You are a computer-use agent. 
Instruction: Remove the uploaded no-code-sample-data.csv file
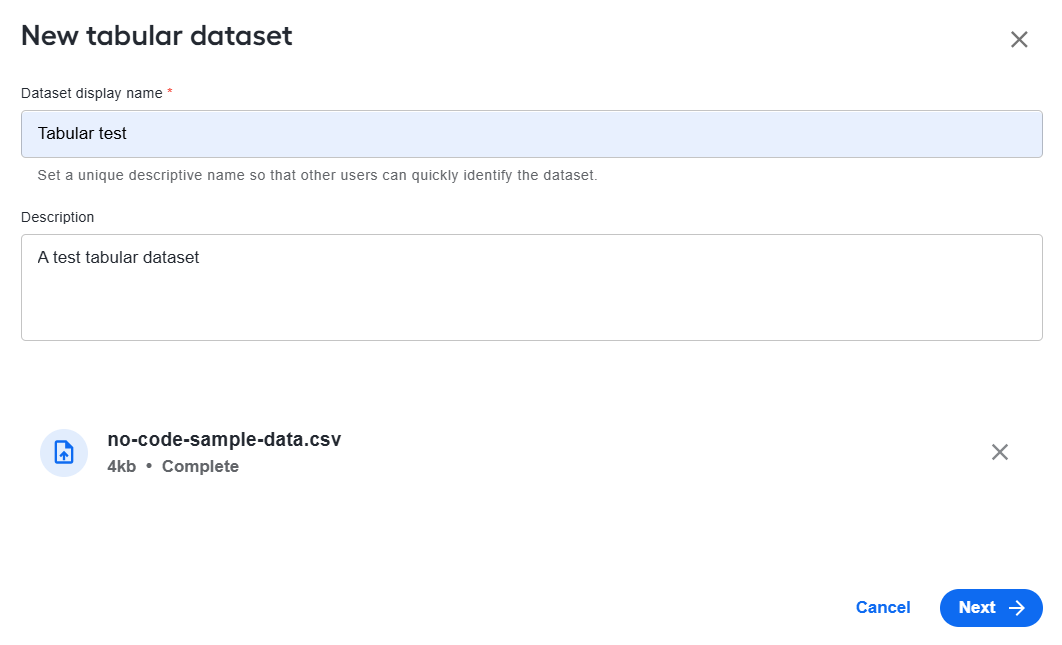(x=1000, y=452)
